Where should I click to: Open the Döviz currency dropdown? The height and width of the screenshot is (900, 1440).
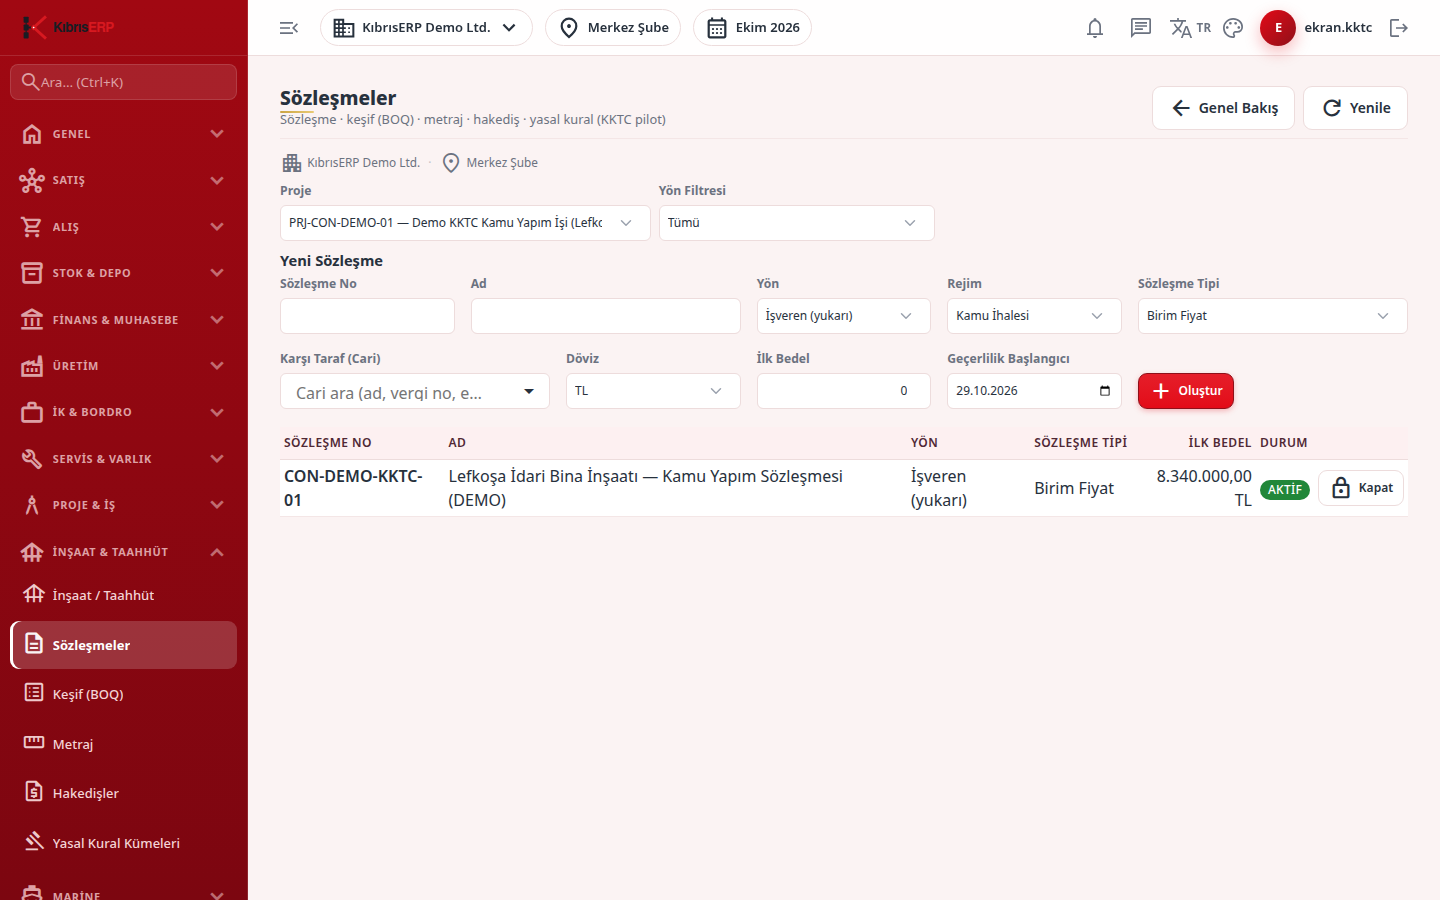653,391
